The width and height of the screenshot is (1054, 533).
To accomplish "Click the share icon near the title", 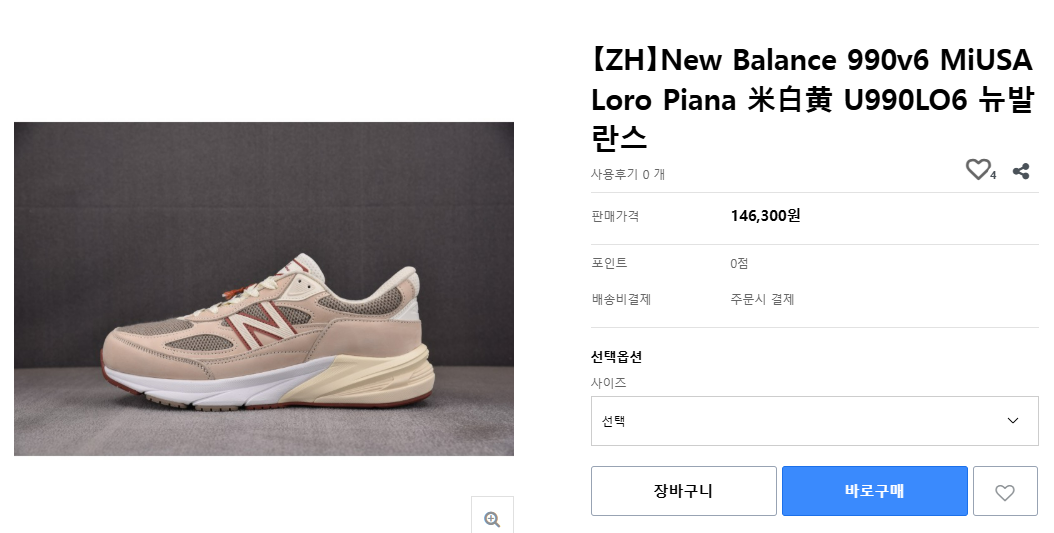I will coord(1021,171).
